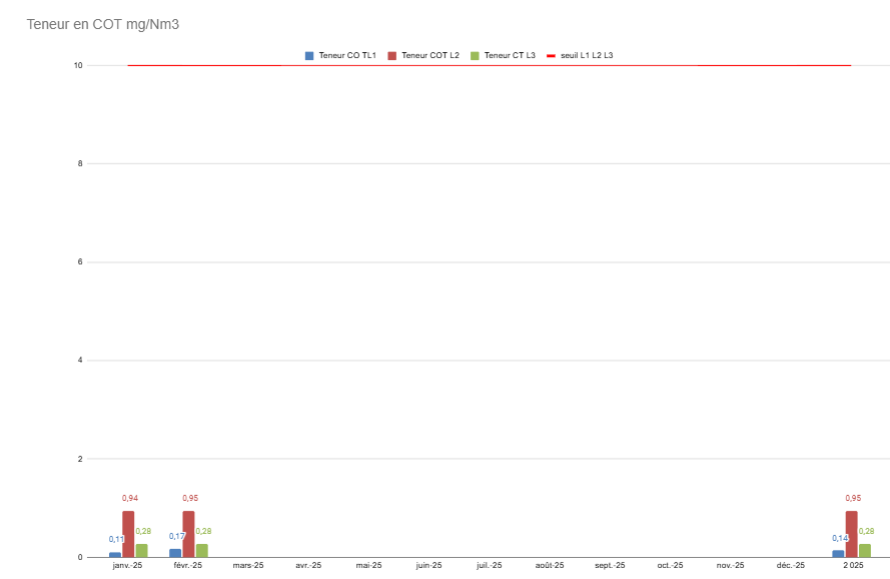Click the chart title 'Teneur en COT mg/Nm3'
The width and height of the screenshot is (890, 579).
click(x=103, y=24)
